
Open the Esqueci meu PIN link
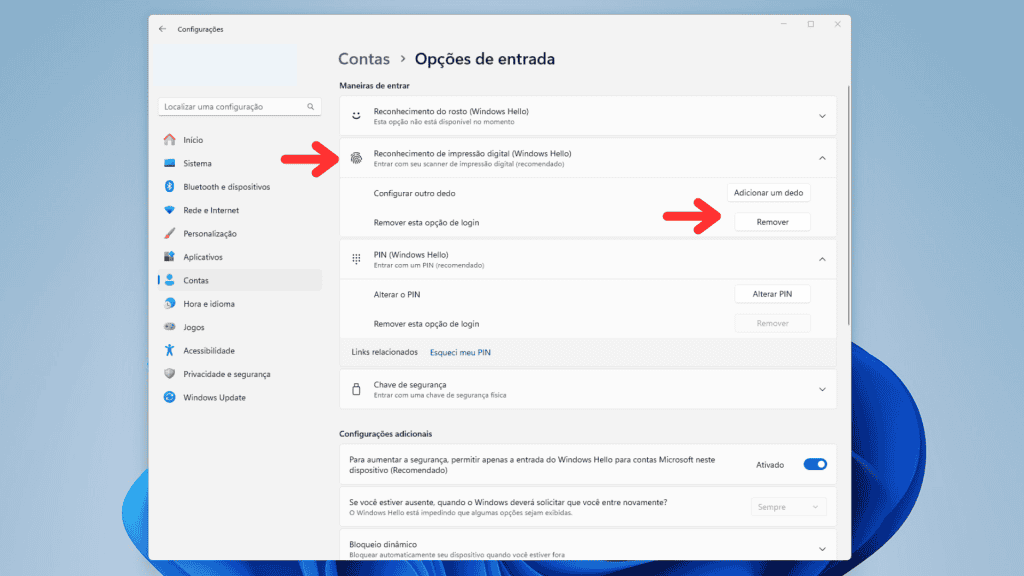pos(459,352)
